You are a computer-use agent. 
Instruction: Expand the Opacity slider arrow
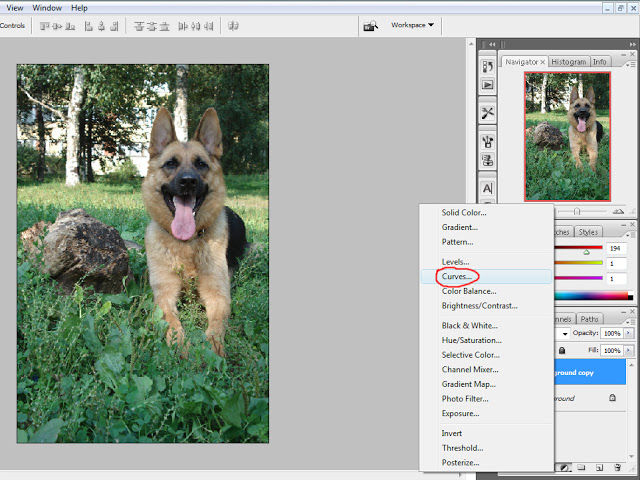[x=628, y=332]
